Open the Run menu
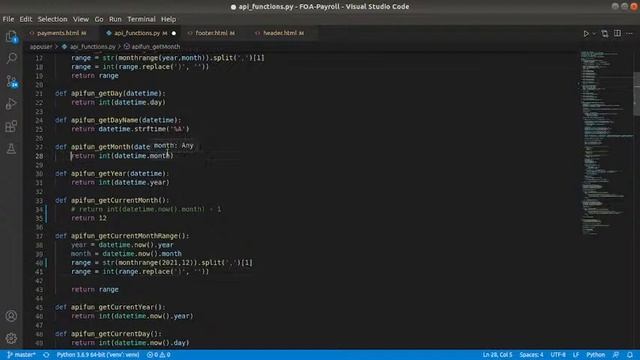This screenshot has width=640, height=360. click(x=115, y=19)
